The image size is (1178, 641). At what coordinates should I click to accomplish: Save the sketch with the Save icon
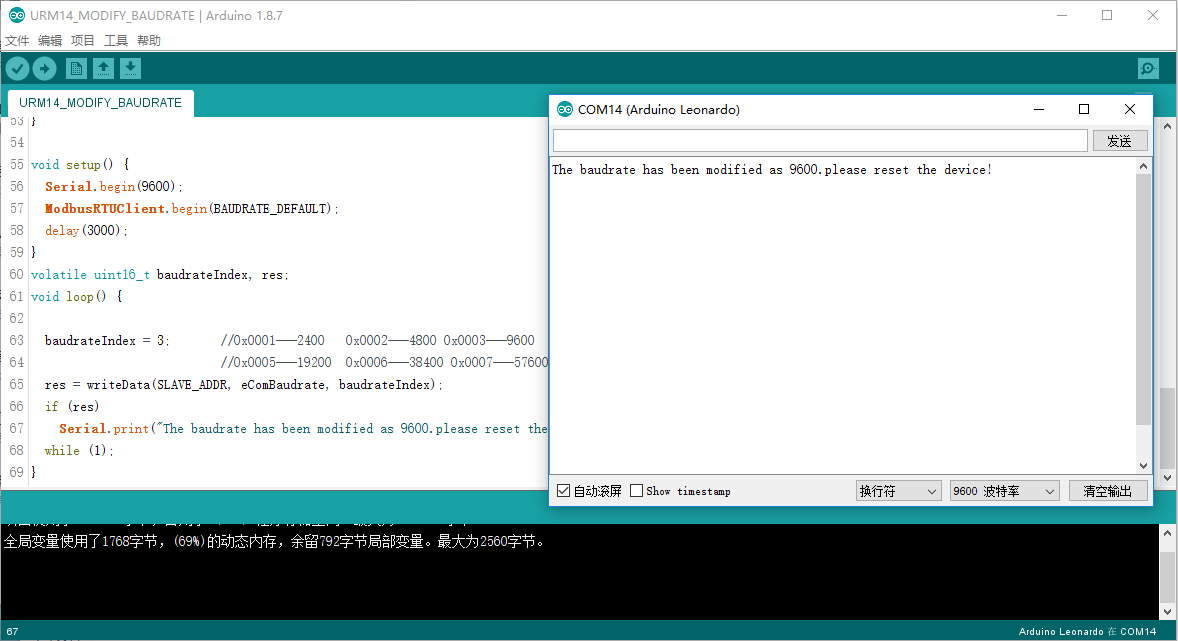pyautogui.click(x=130, y=69)
